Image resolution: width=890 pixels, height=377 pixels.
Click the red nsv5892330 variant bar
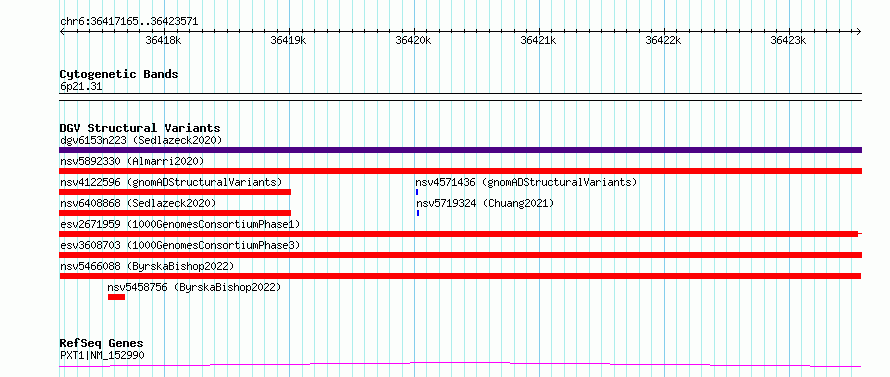[460, 171]
